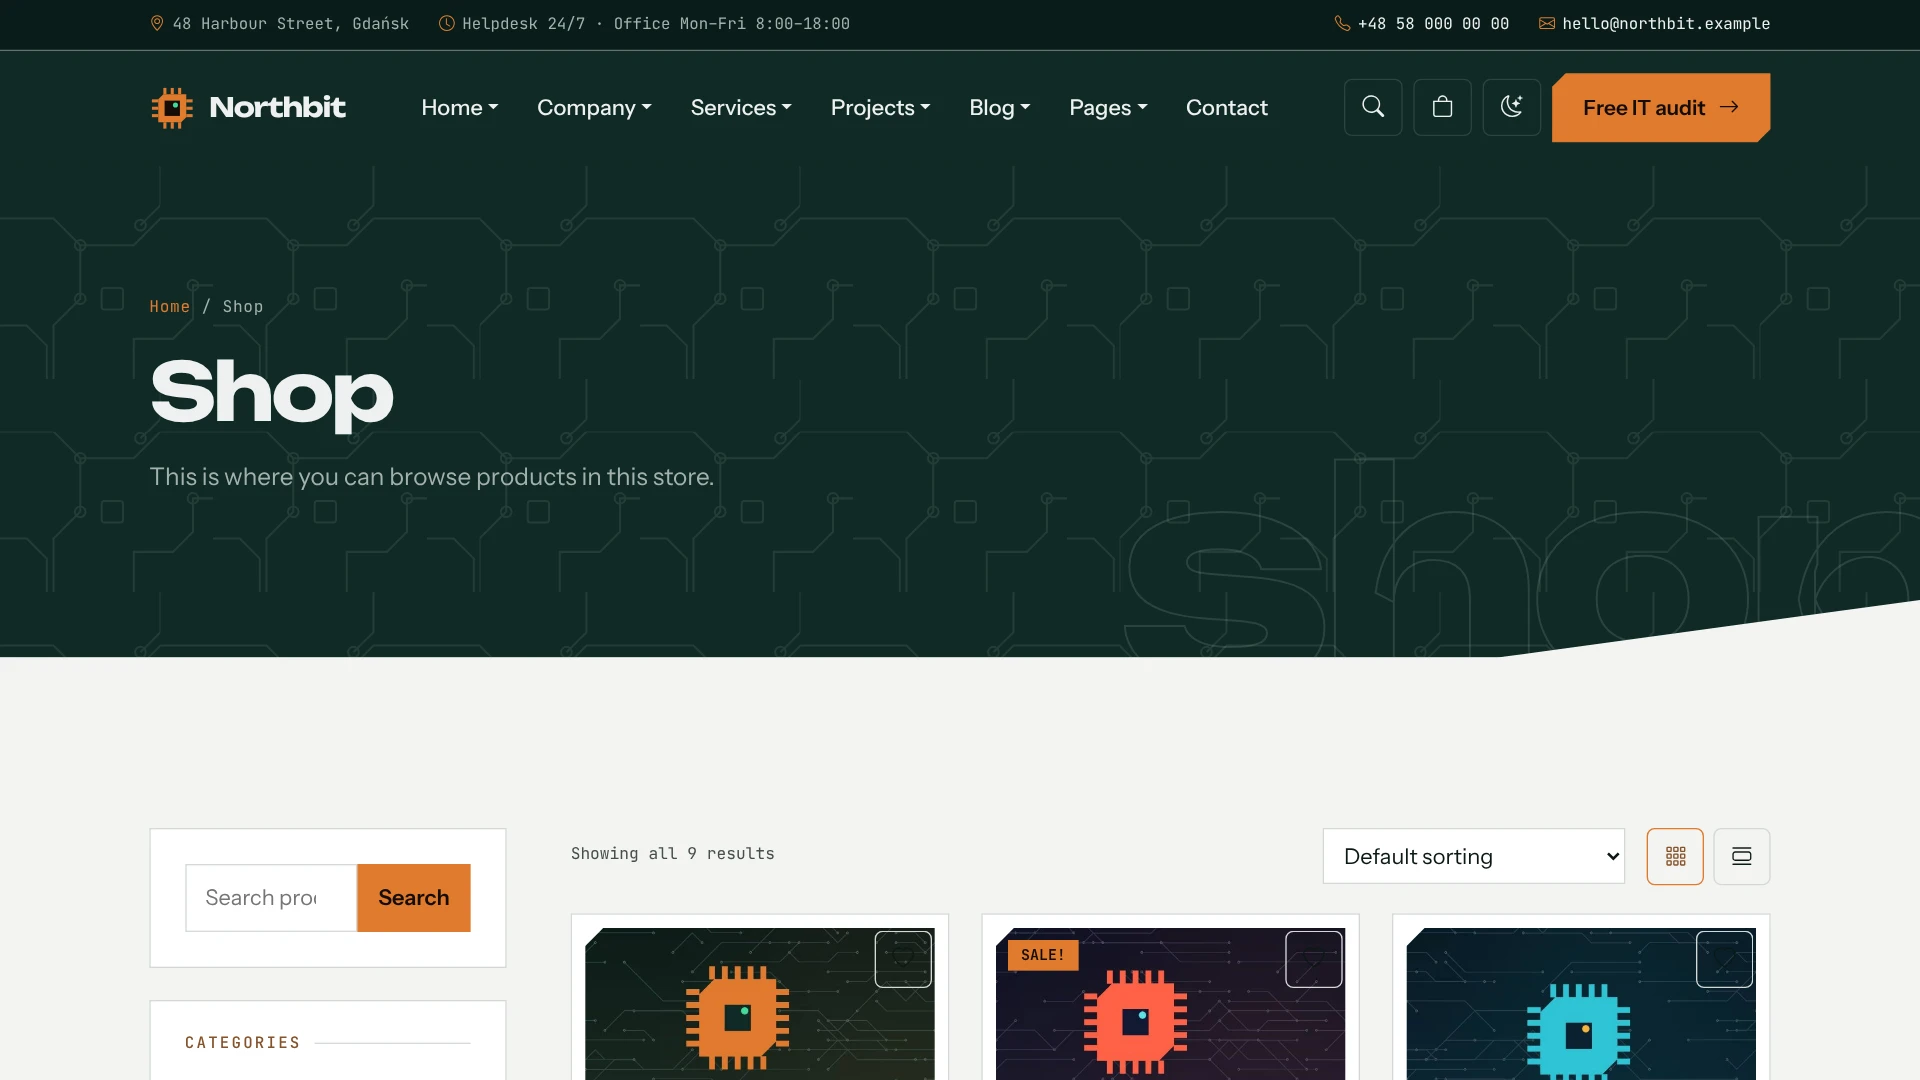The image size is (1920, 1080).
Task: Click wishlist icon on the SALE product card
Action: tap(1314, 959)
